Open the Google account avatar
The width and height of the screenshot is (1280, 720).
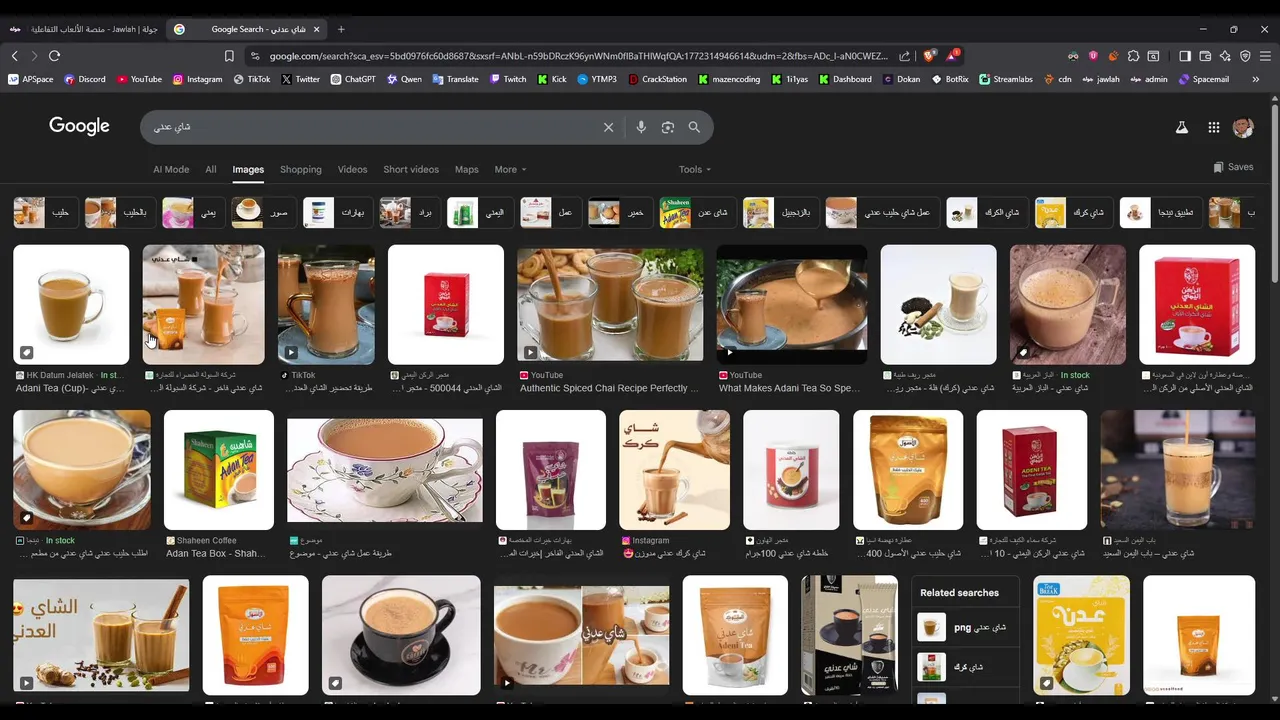click(1243, 127)
